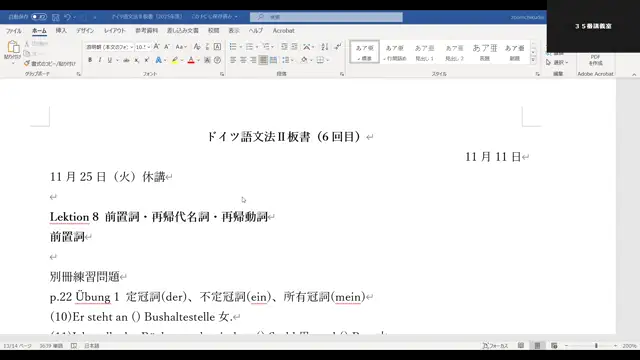Click the character border (囲み線) icon
The height and width of the screenshot is (360, 640).
pos(217,47)
